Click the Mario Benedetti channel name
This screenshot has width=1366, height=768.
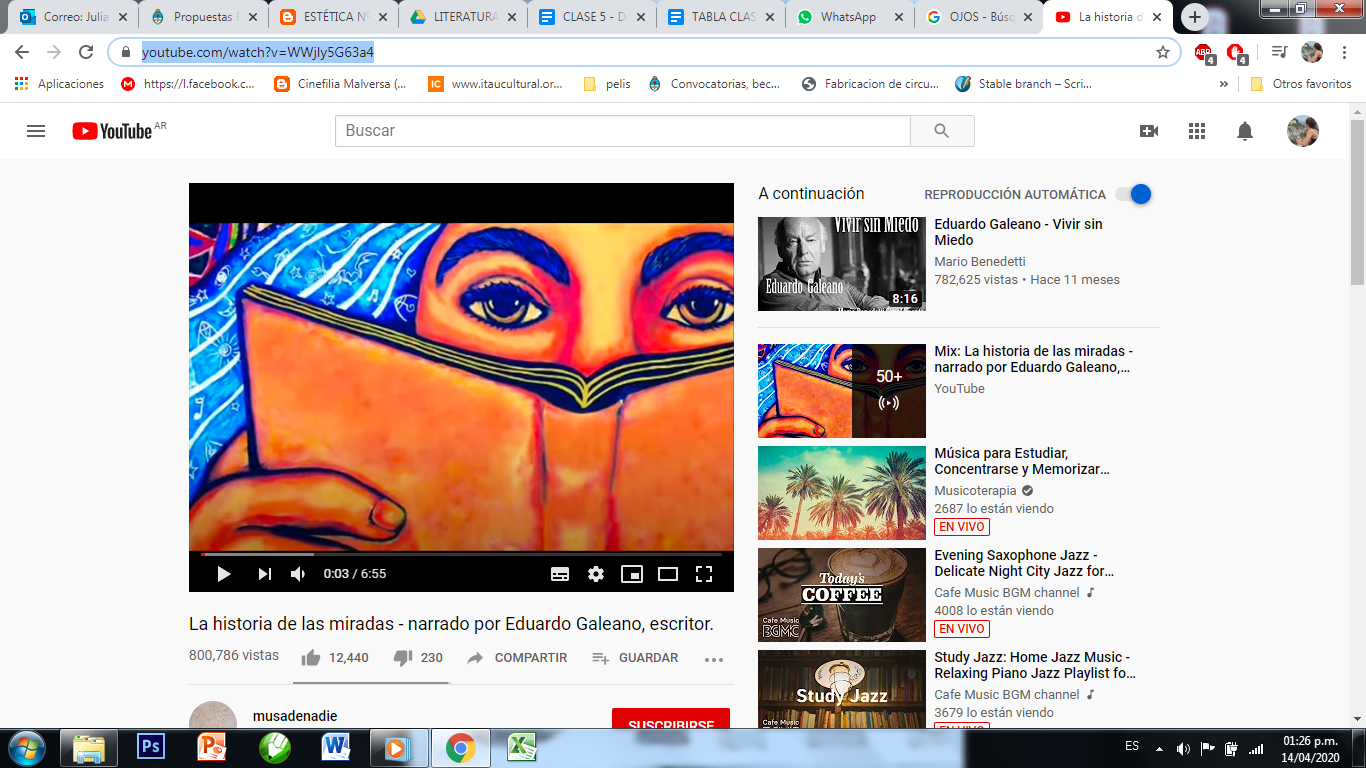tap(980, 262)
